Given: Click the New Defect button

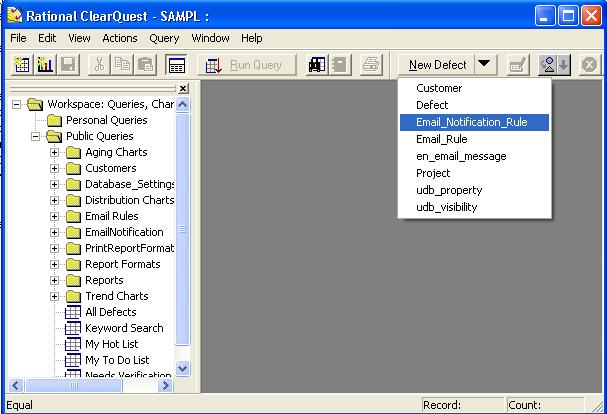Looking at the screenshot, I should (x=437, y=65).
